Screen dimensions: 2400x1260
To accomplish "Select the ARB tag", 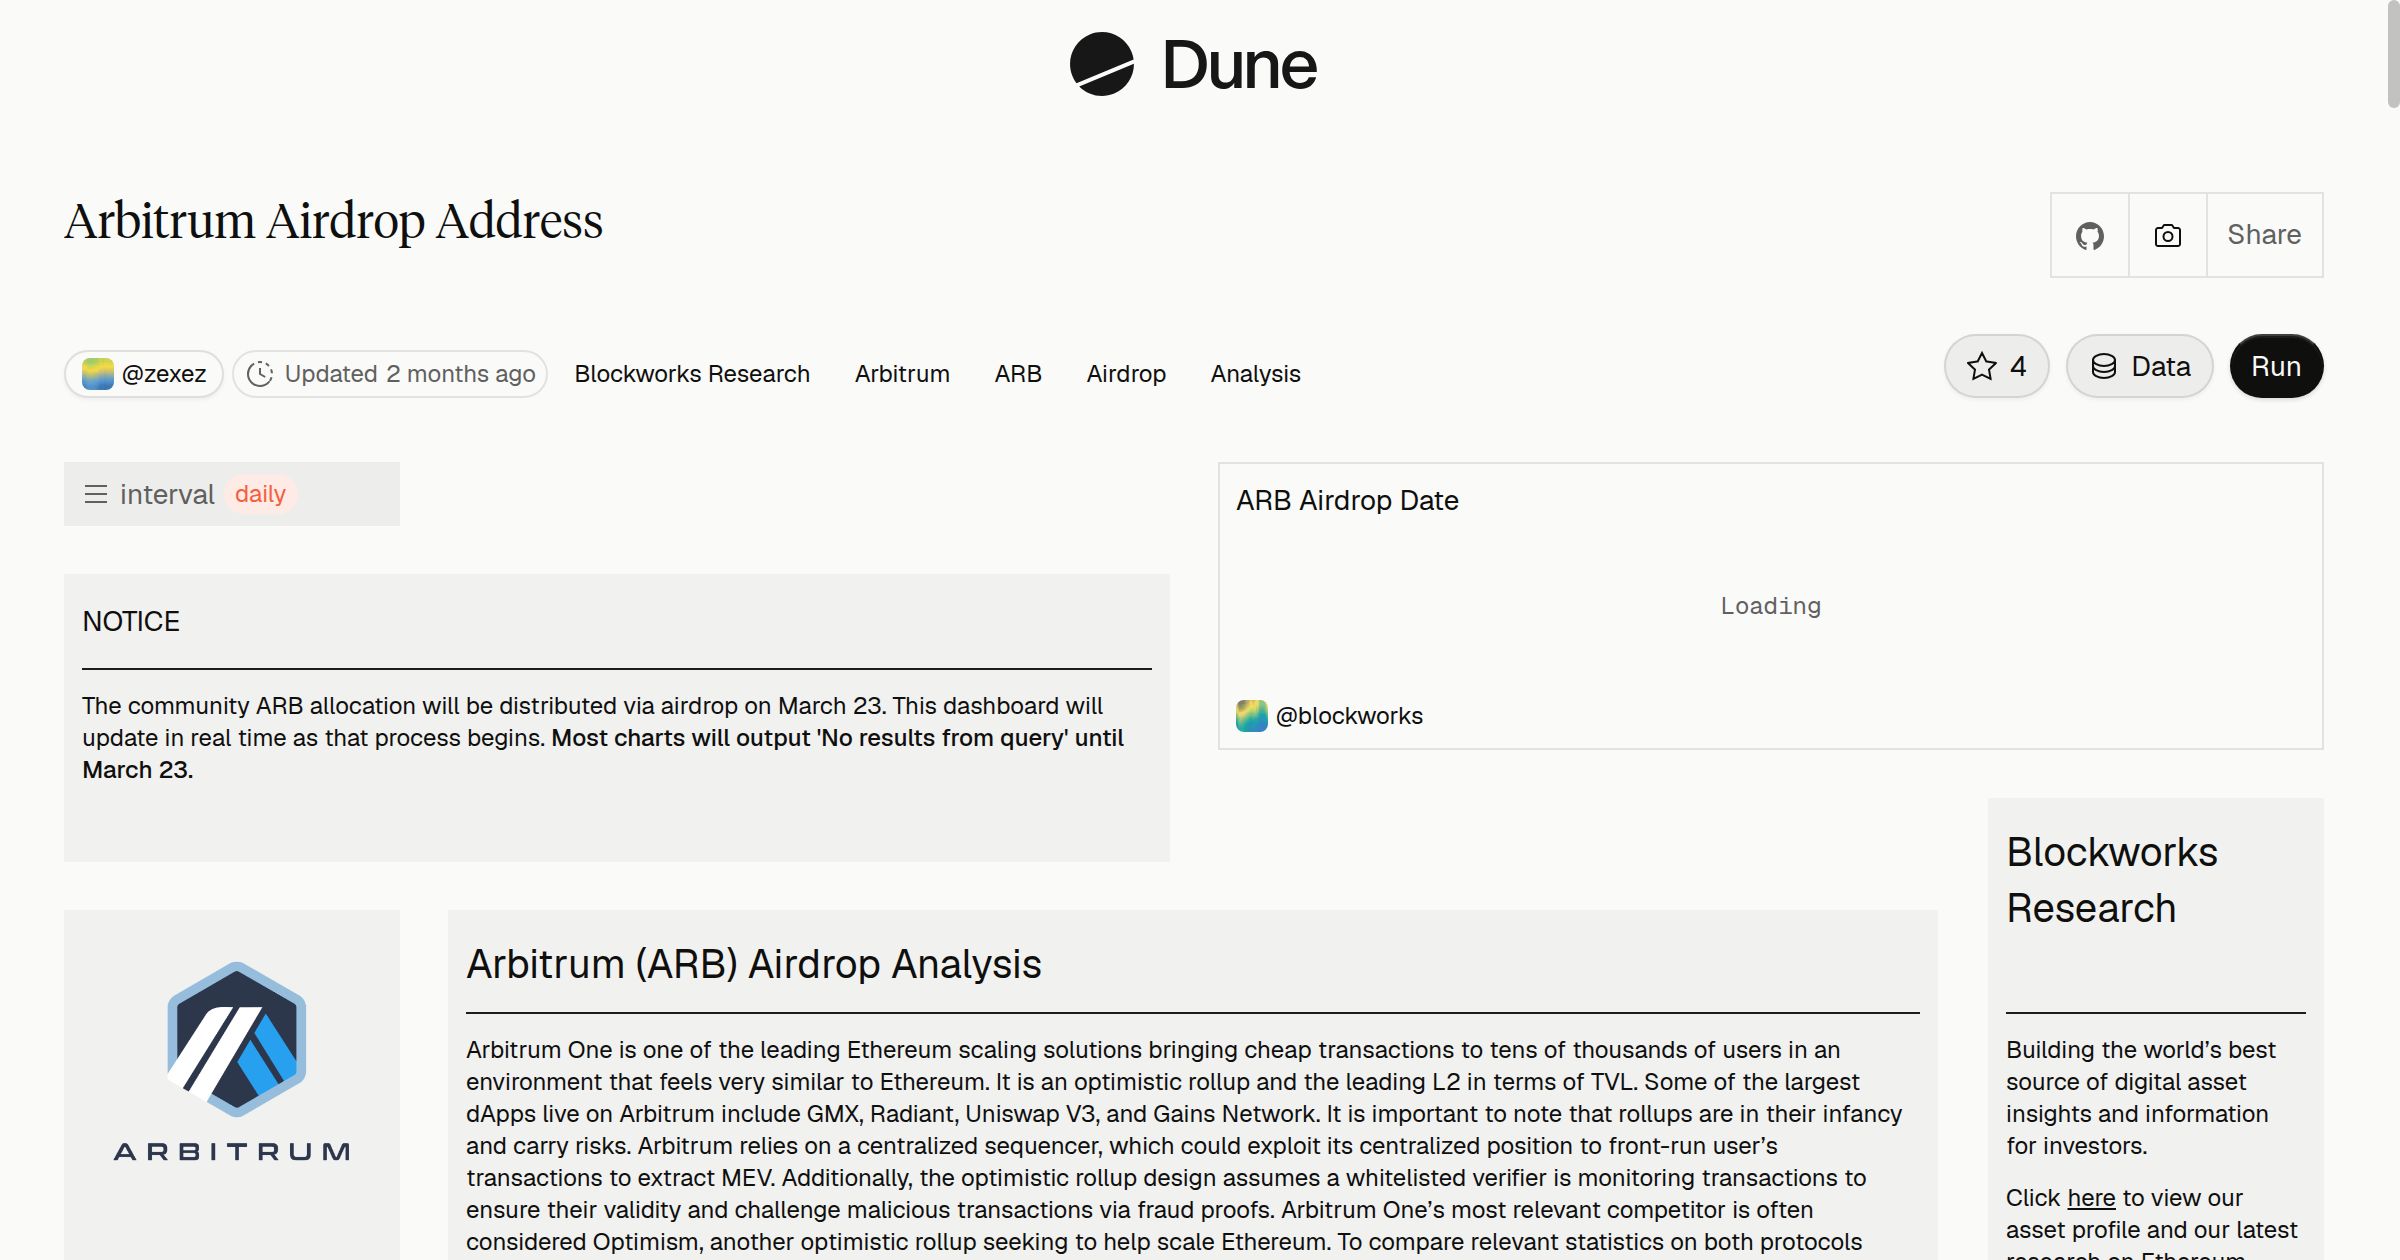I will pos(1018,374).
